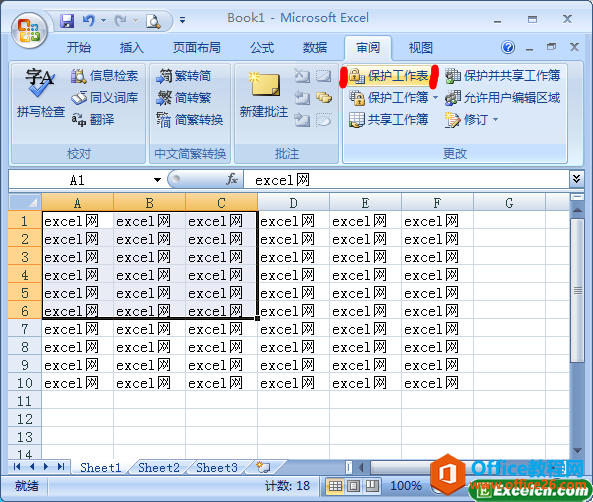The width and height of the screenshot is (593, 502).
Task: Go to next comment icon
Action: point(302,120)
